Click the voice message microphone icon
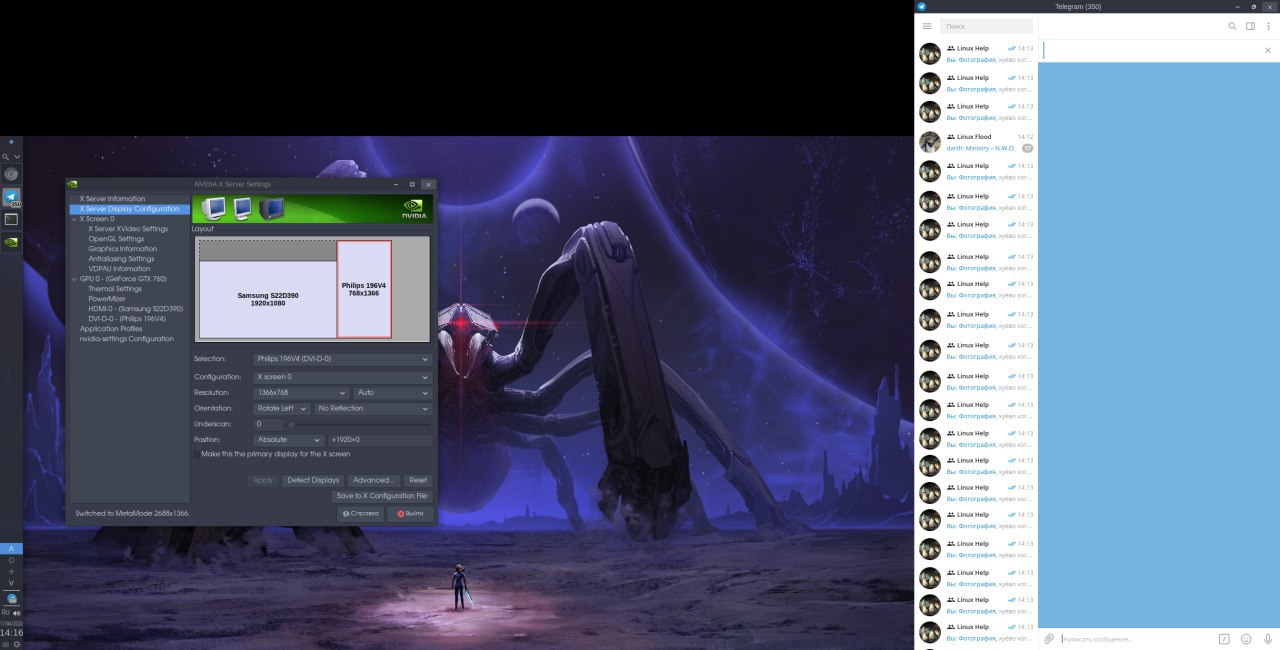This screenshot has width=1280, height=650. pos(1268,638)
